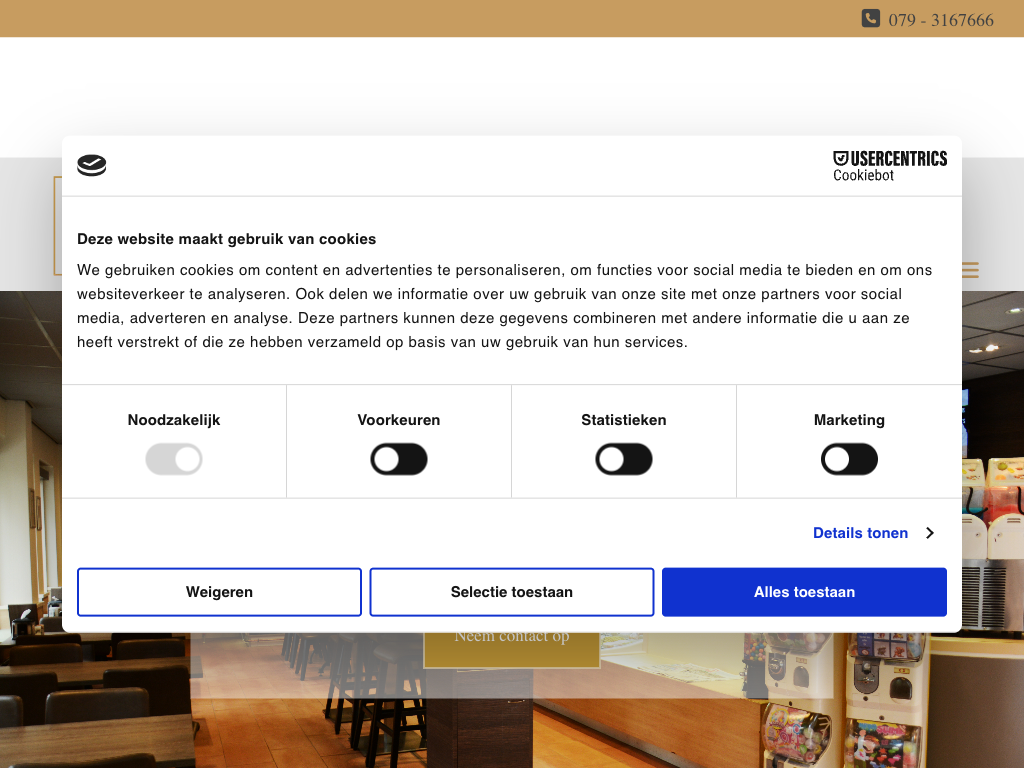Click the site logo behind the dialog
The image size is (1024, 768).
click(57, 225)
